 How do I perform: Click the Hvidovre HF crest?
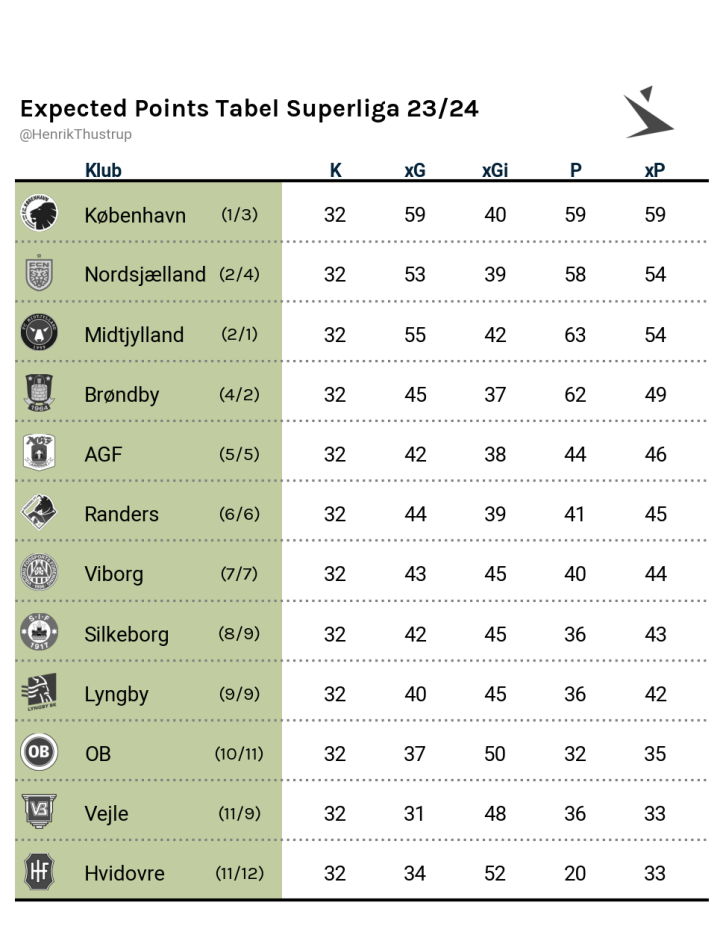(x=39, y=871)
